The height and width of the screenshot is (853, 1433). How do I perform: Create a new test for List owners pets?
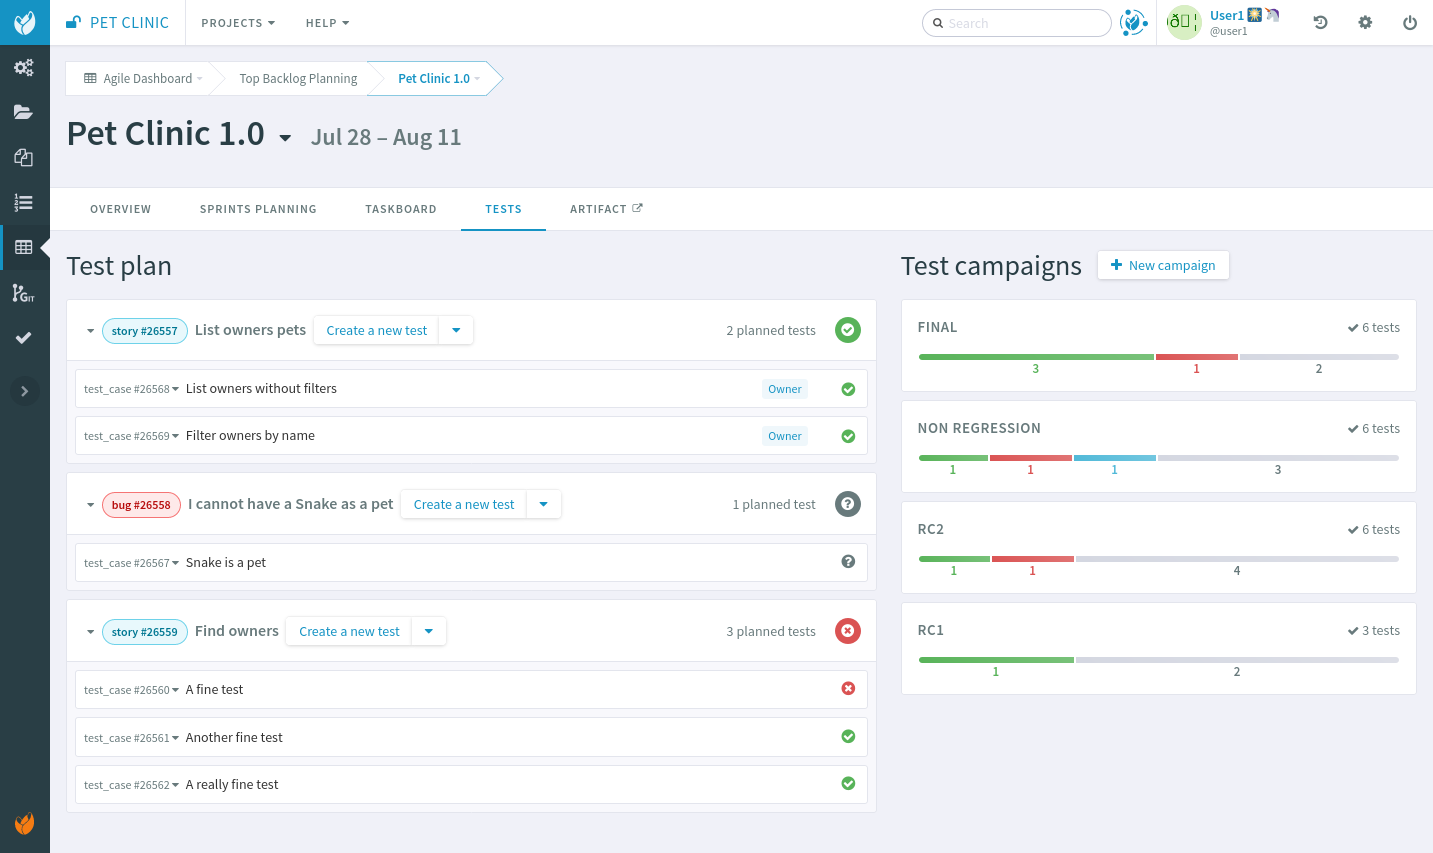(376, 330)
